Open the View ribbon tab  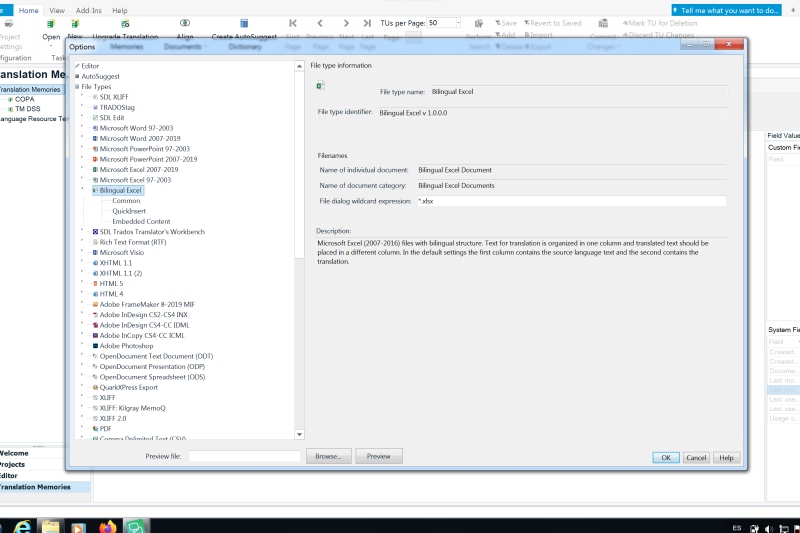pyautogui.click(x=57, y=10)
